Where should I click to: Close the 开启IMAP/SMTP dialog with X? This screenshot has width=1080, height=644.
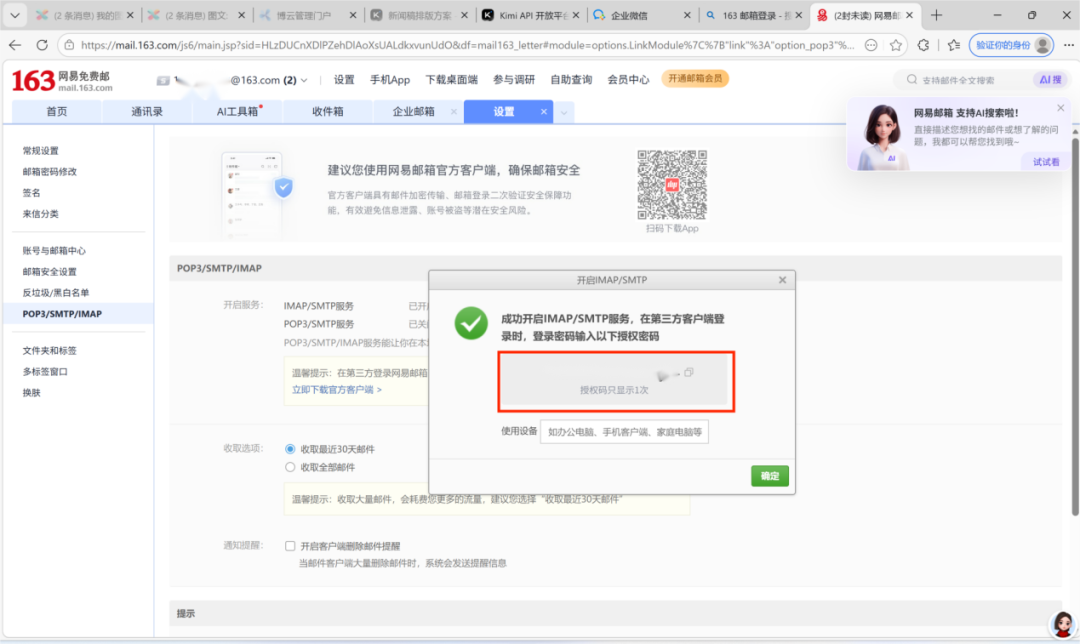782,280
